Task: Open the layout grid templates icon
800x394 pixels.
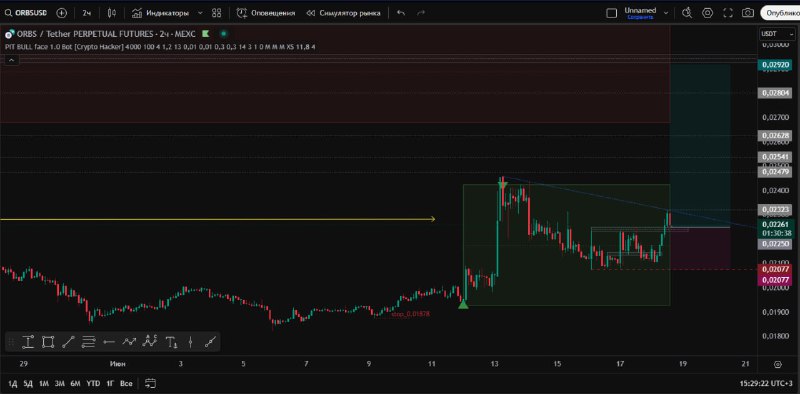Action: 216,13
